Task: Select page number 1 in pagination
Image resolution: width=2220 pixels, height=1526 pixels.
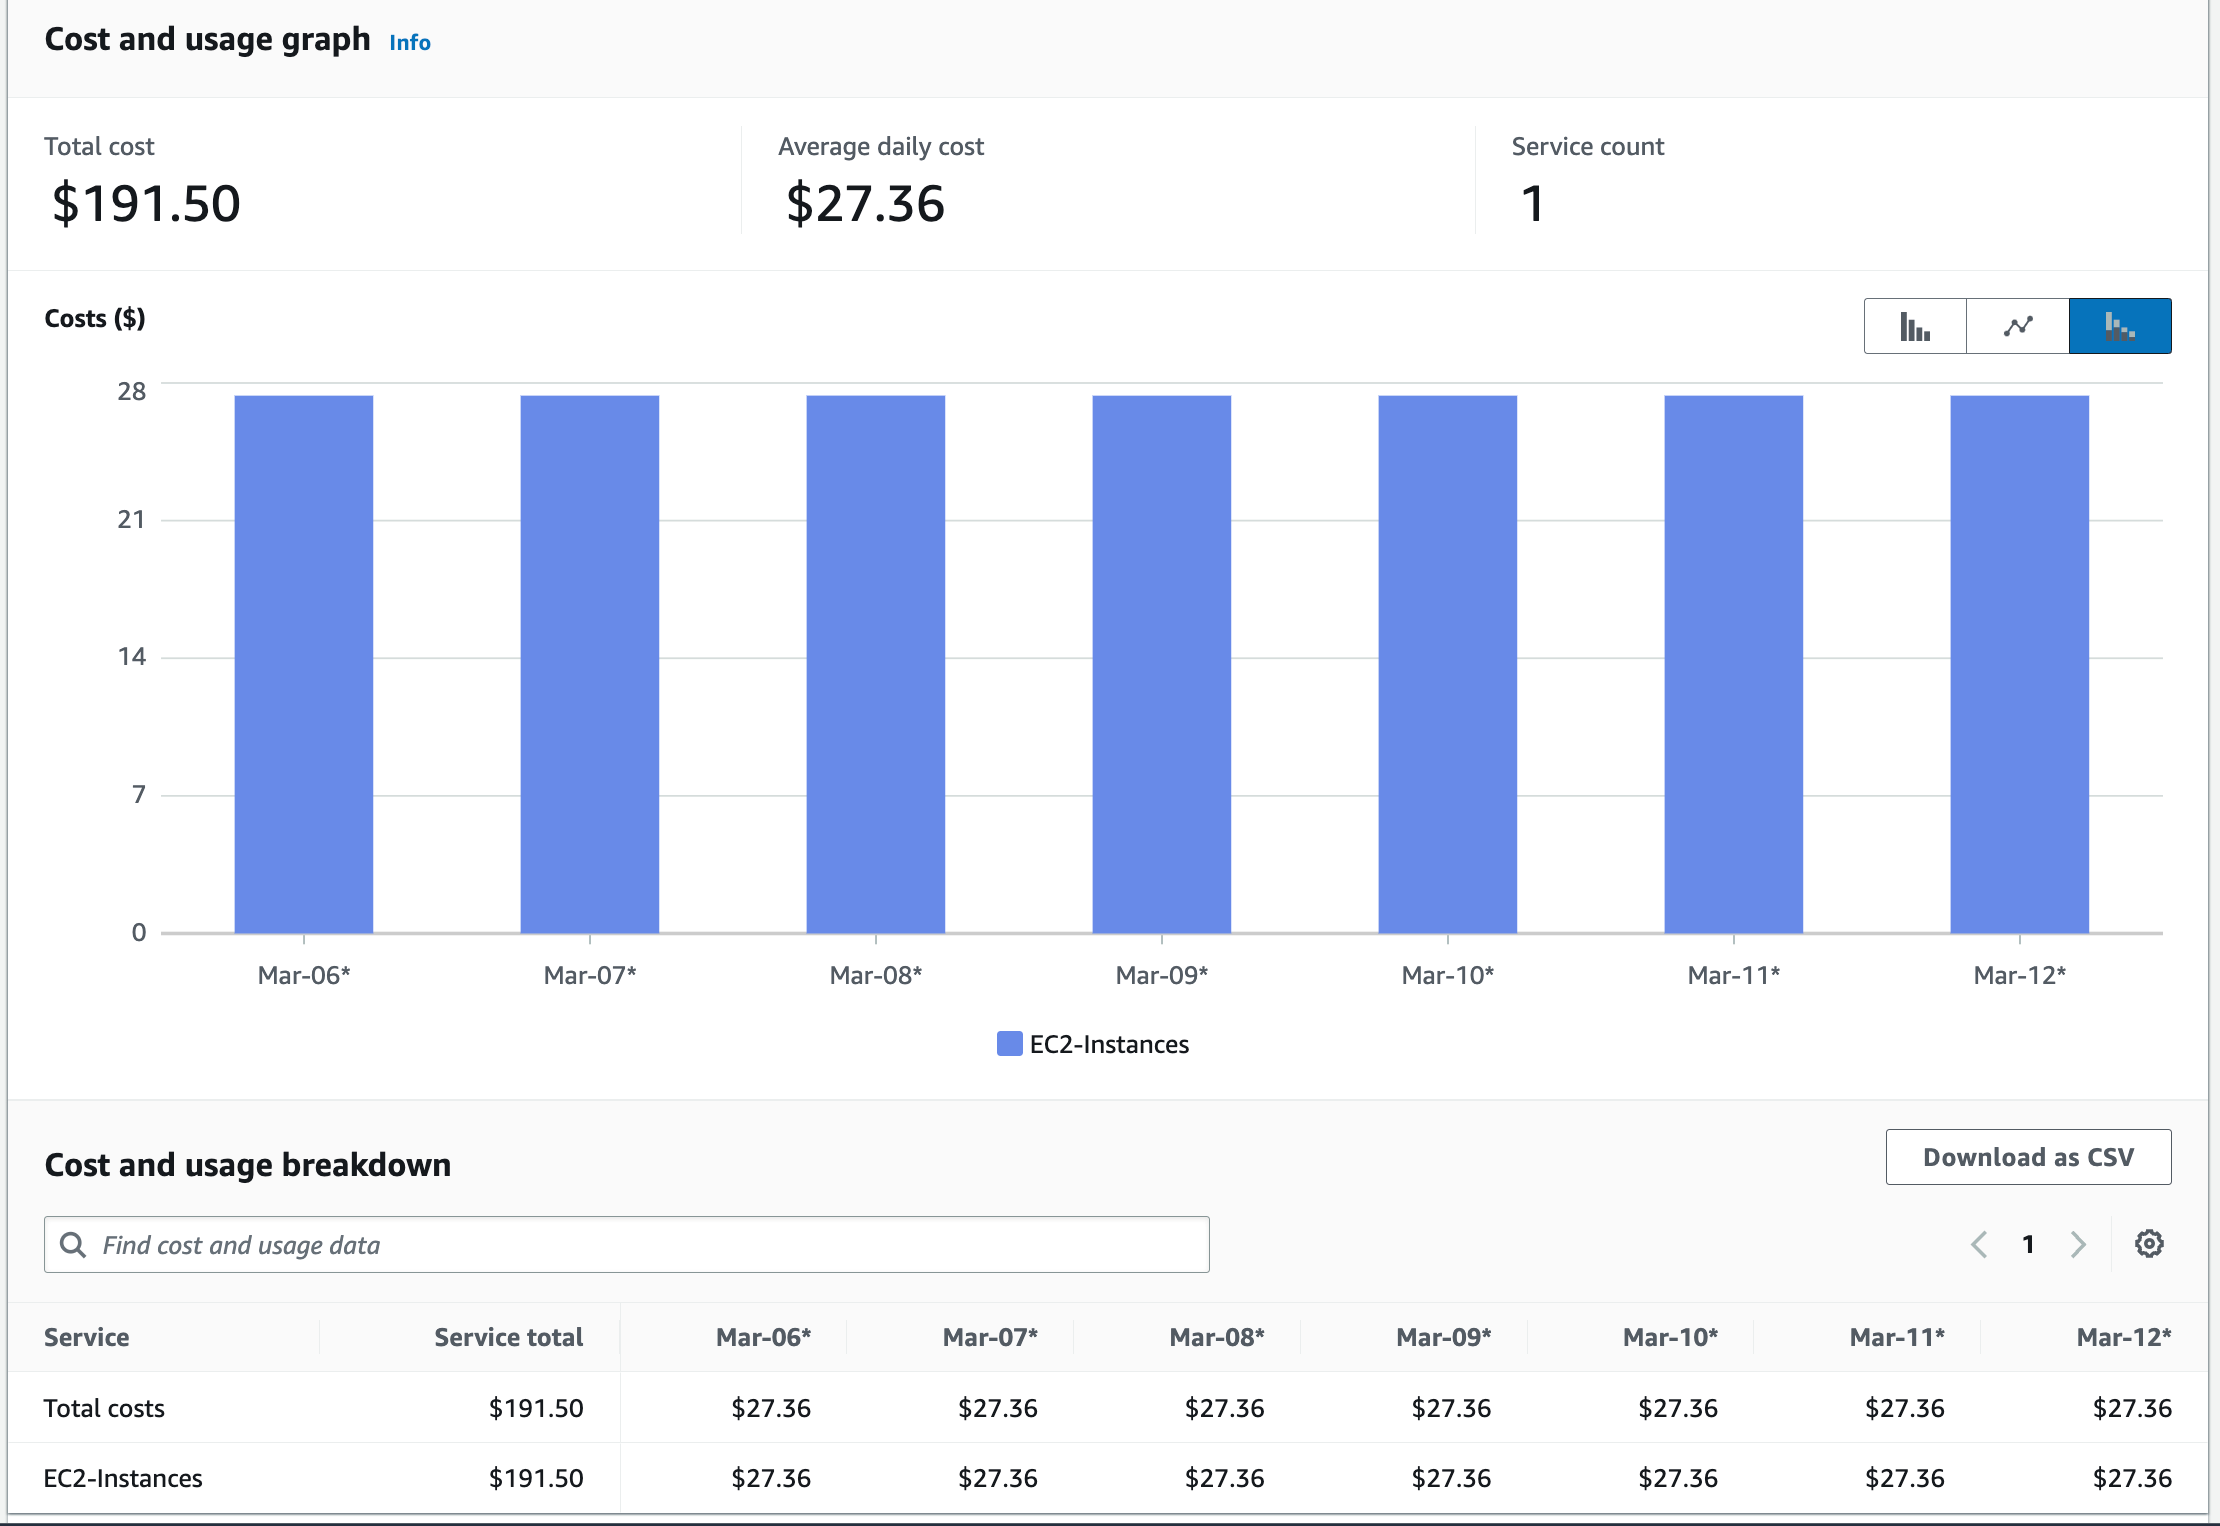Action: (x=2028, y=1244)
